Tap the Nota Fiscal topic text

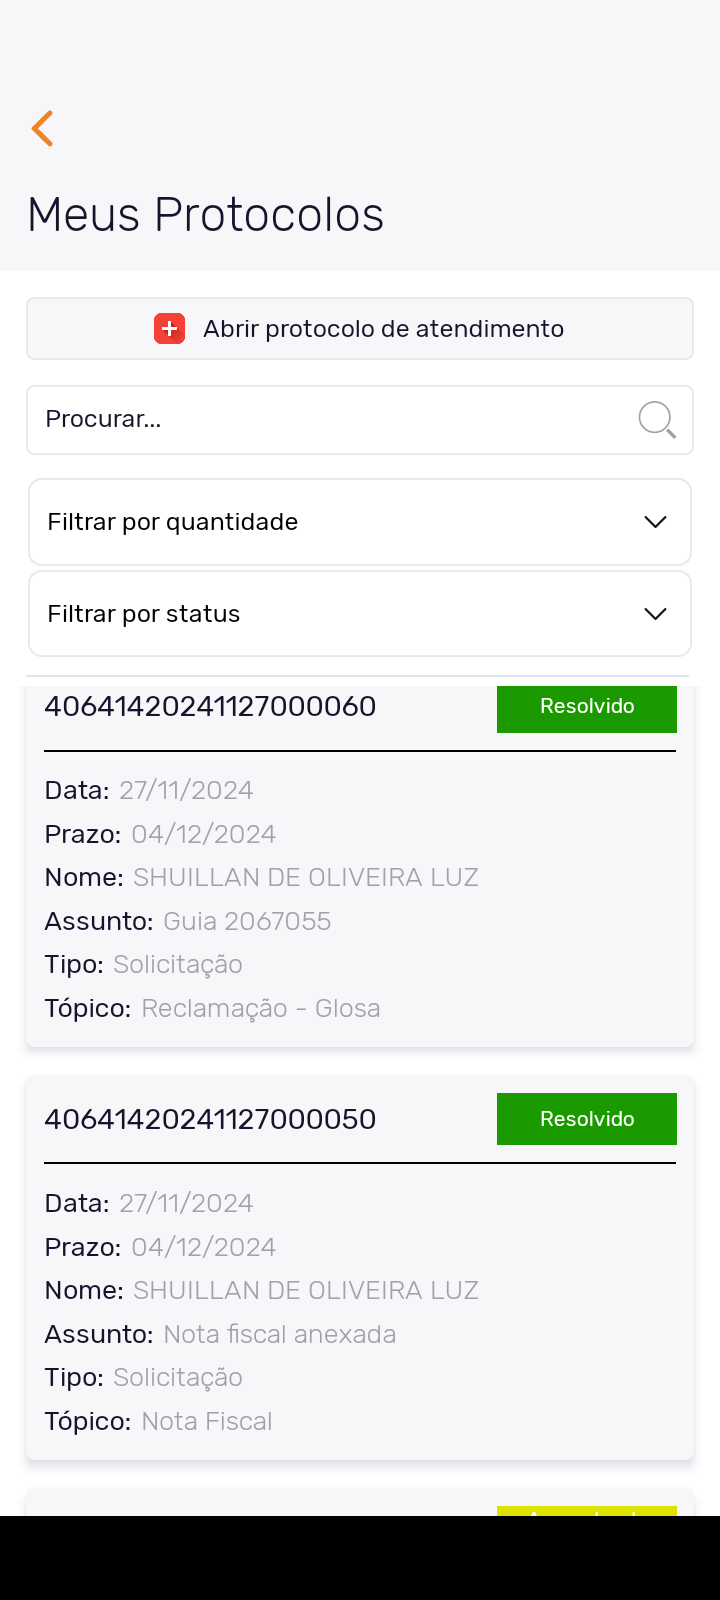tap(207, 1421)
